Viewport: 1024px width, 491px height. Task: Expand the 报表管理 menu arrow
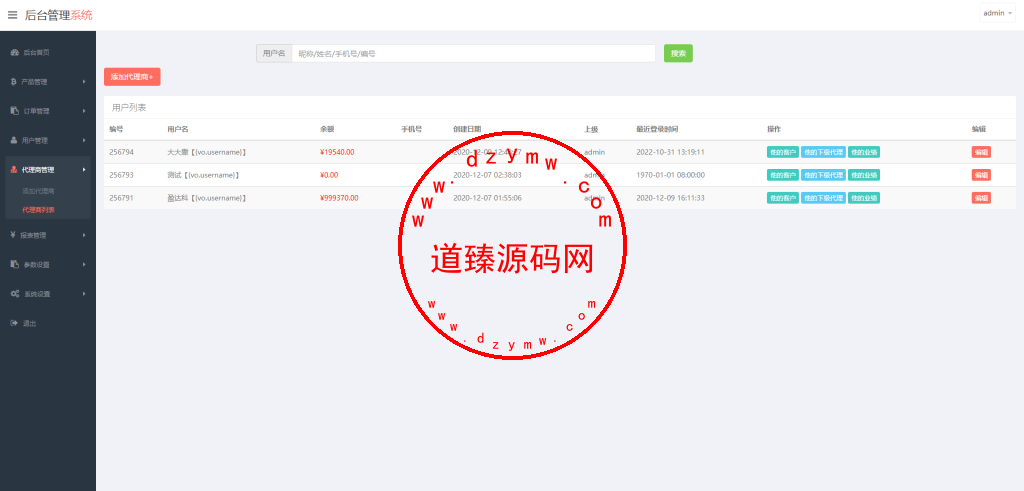click(84, 235)
